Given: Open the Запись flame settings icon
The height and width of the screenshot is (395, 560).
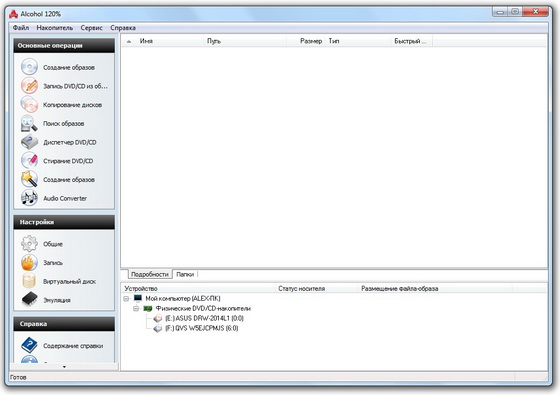Looking at the screenshot, I should pos(29,262).
